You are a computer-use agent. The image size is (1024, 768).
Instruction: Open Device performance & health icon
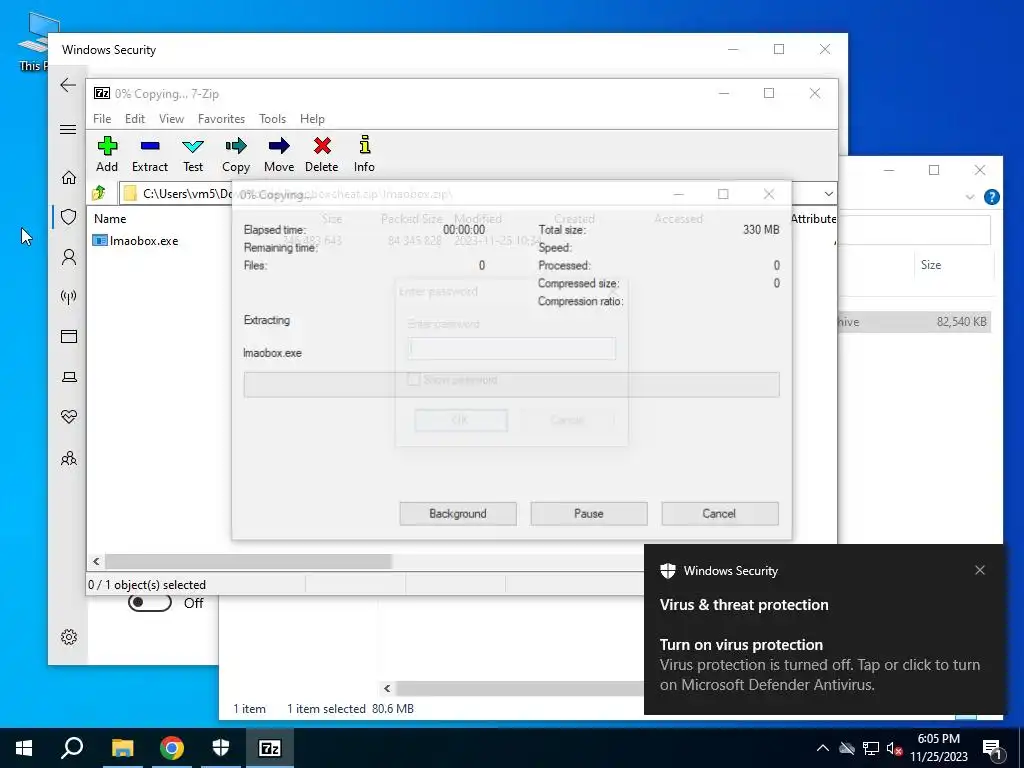(69, 417)
